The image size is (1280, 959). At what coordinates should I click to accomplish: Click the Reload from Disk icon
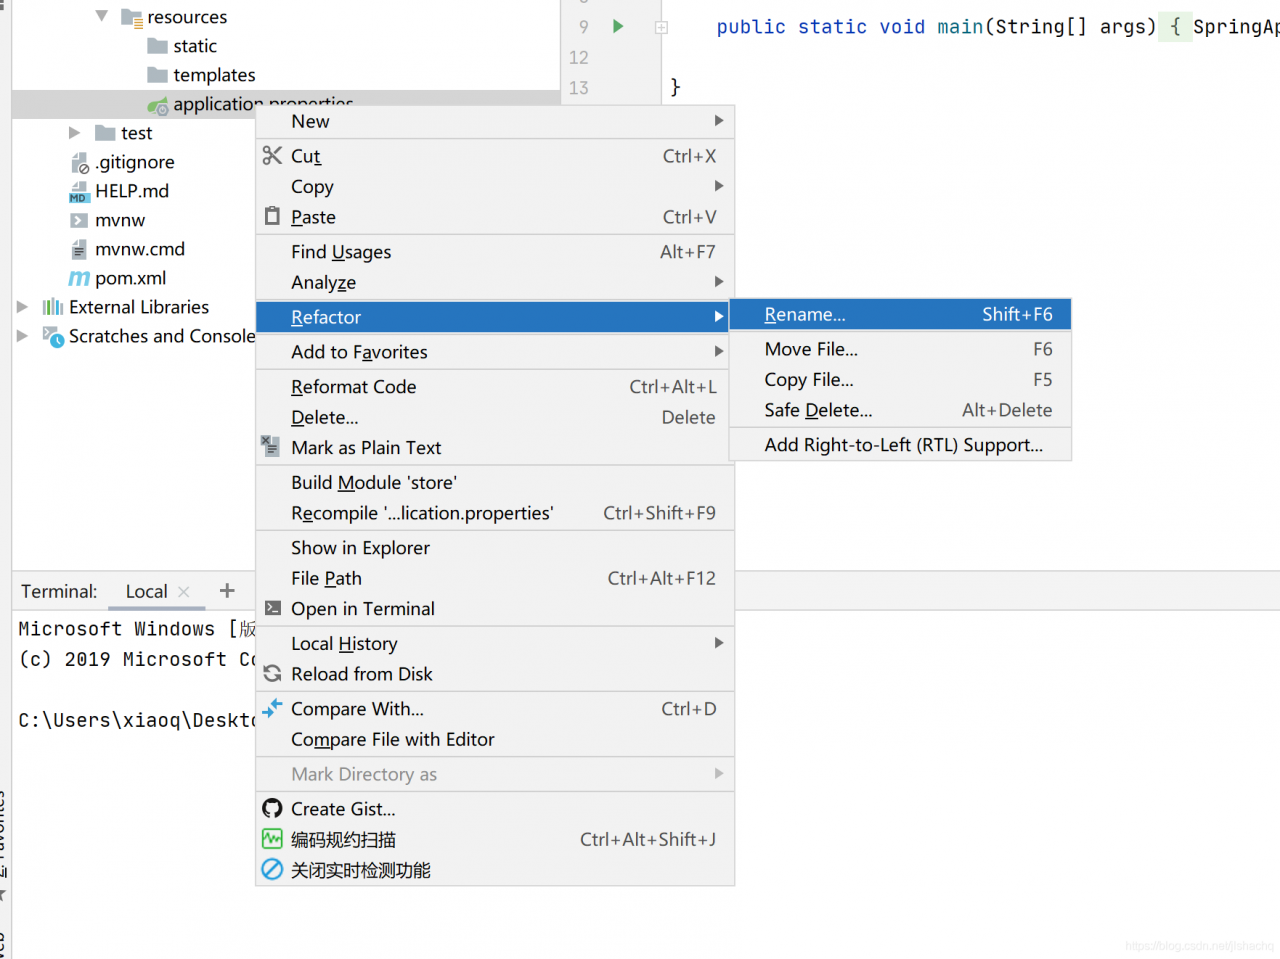[272, 674]
